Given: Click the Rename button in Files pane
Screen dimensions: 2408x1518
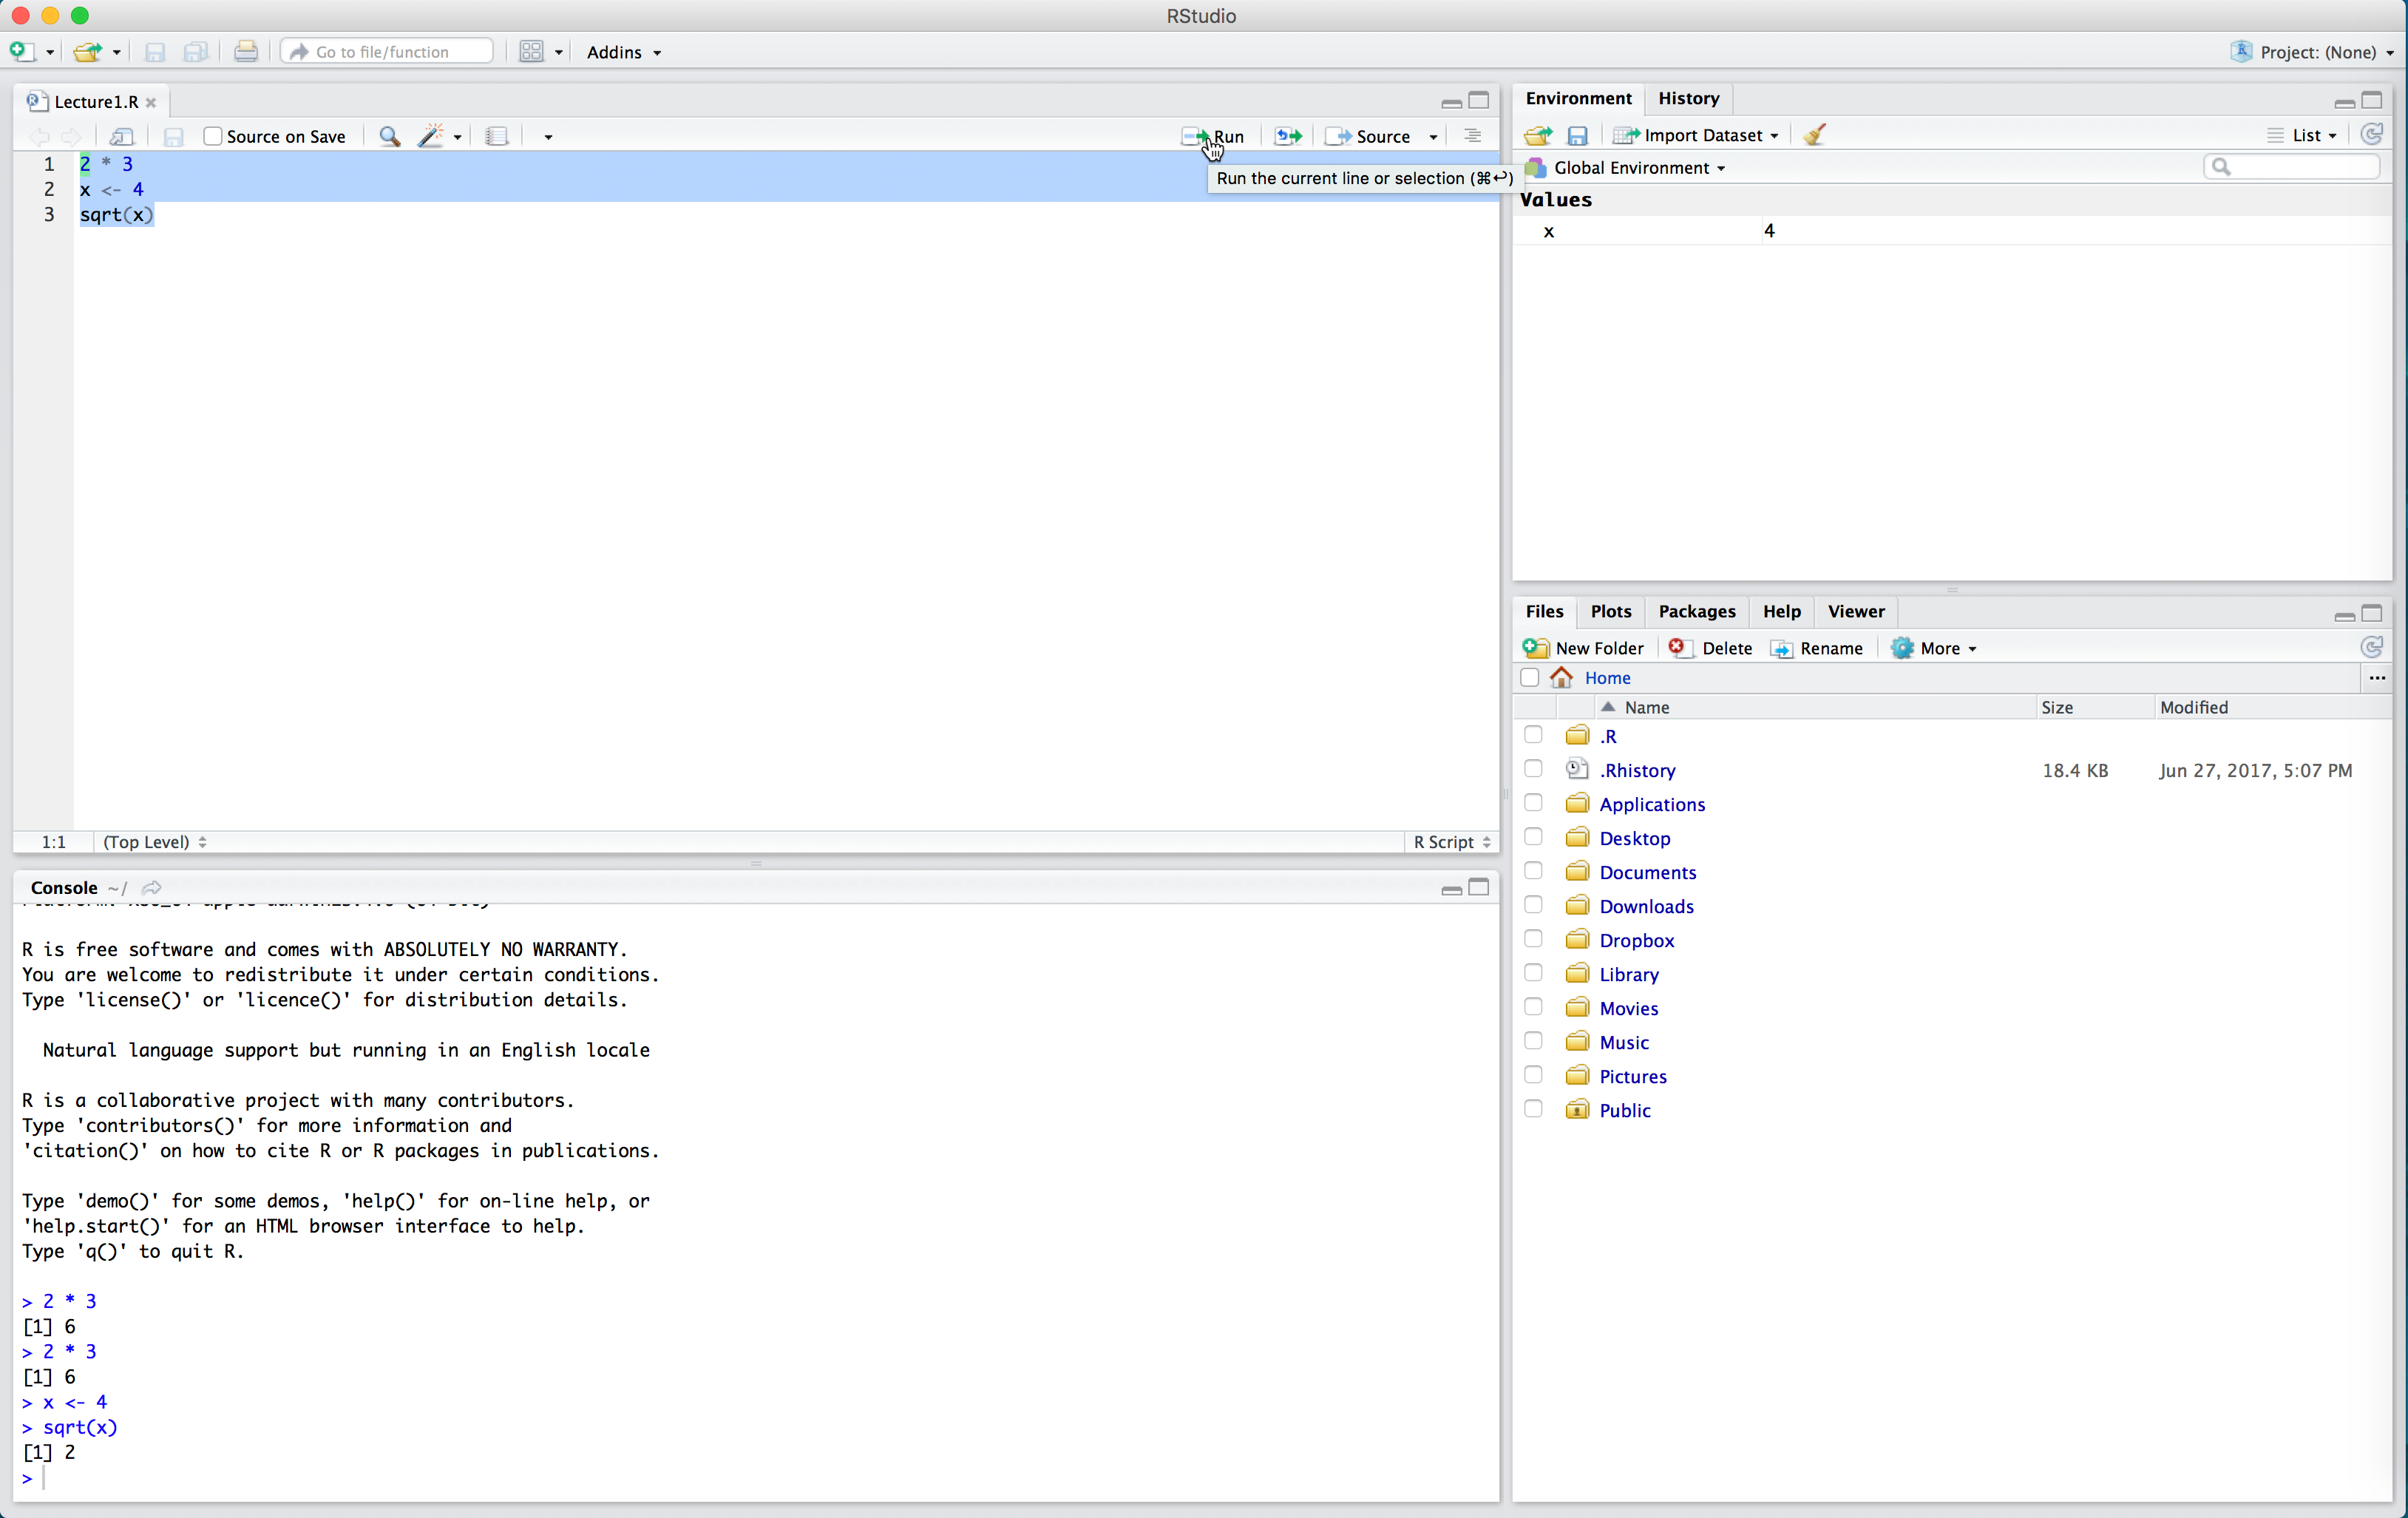Looking at the screenshot, I should coord(1817,648).
